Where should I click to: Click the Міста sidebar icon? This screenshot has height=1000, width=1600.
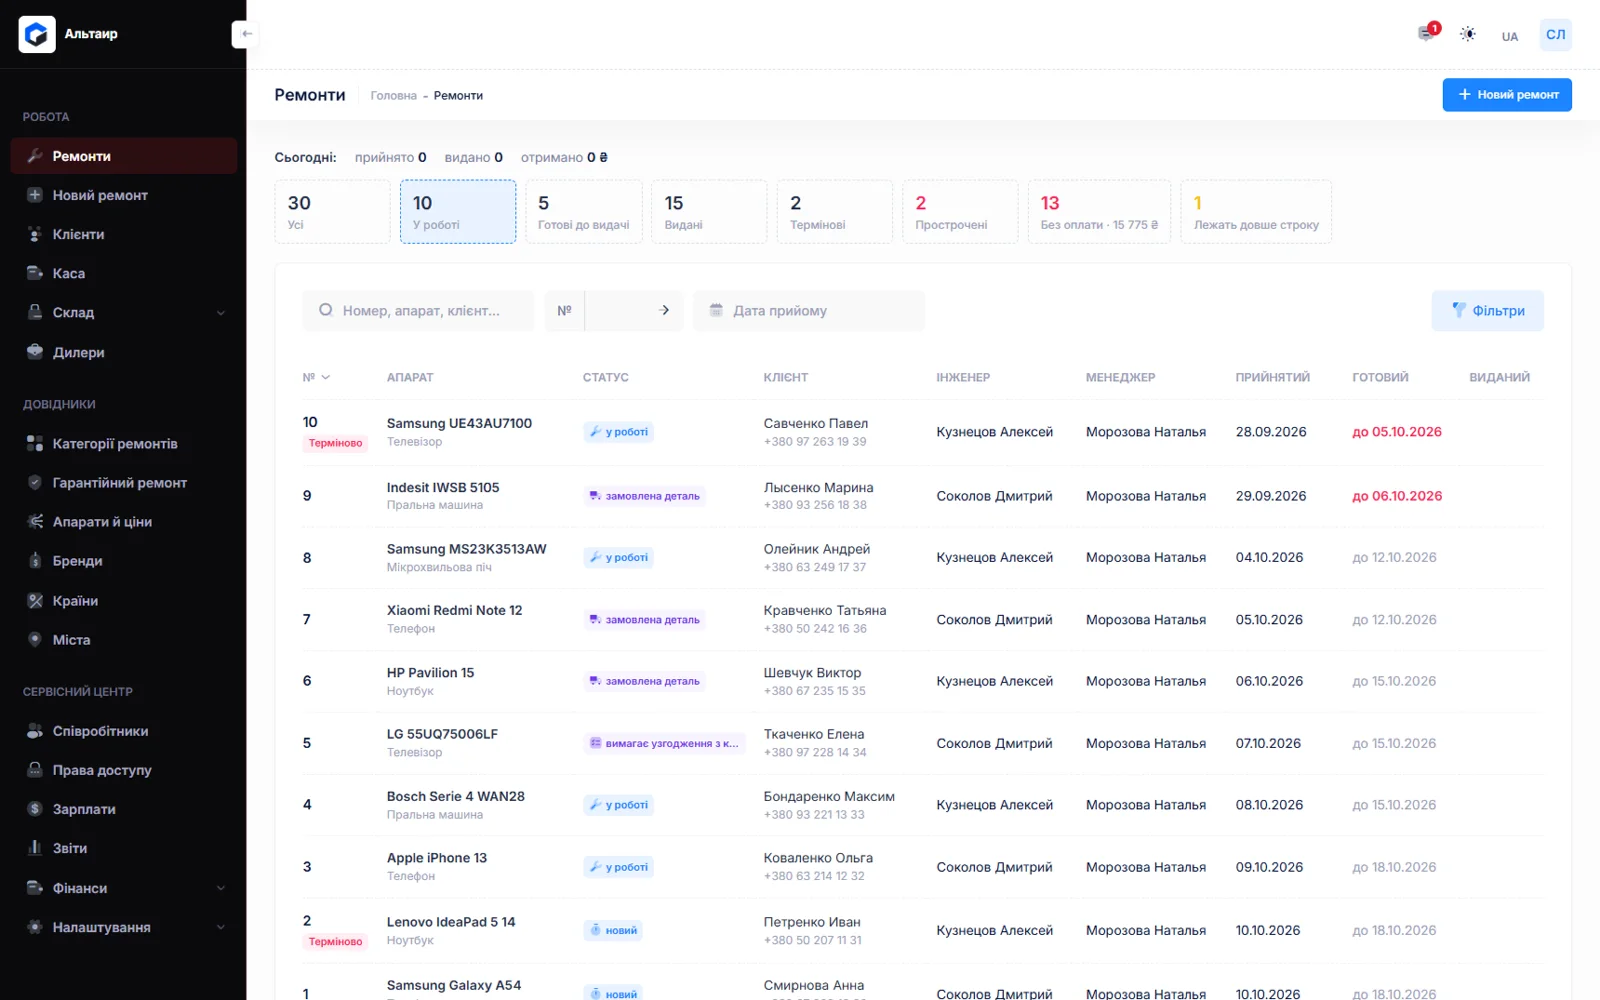pyautogui.click(x=35, y=640)
